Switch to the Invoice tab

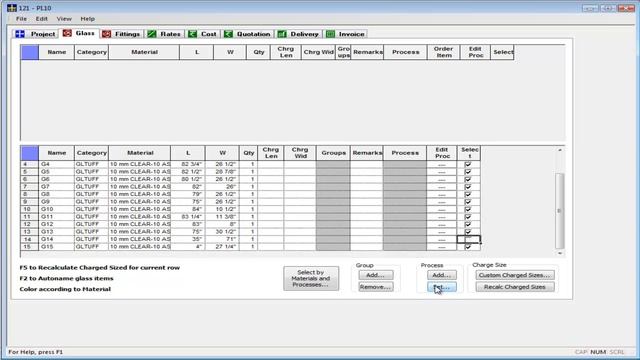tap(346, 34)
